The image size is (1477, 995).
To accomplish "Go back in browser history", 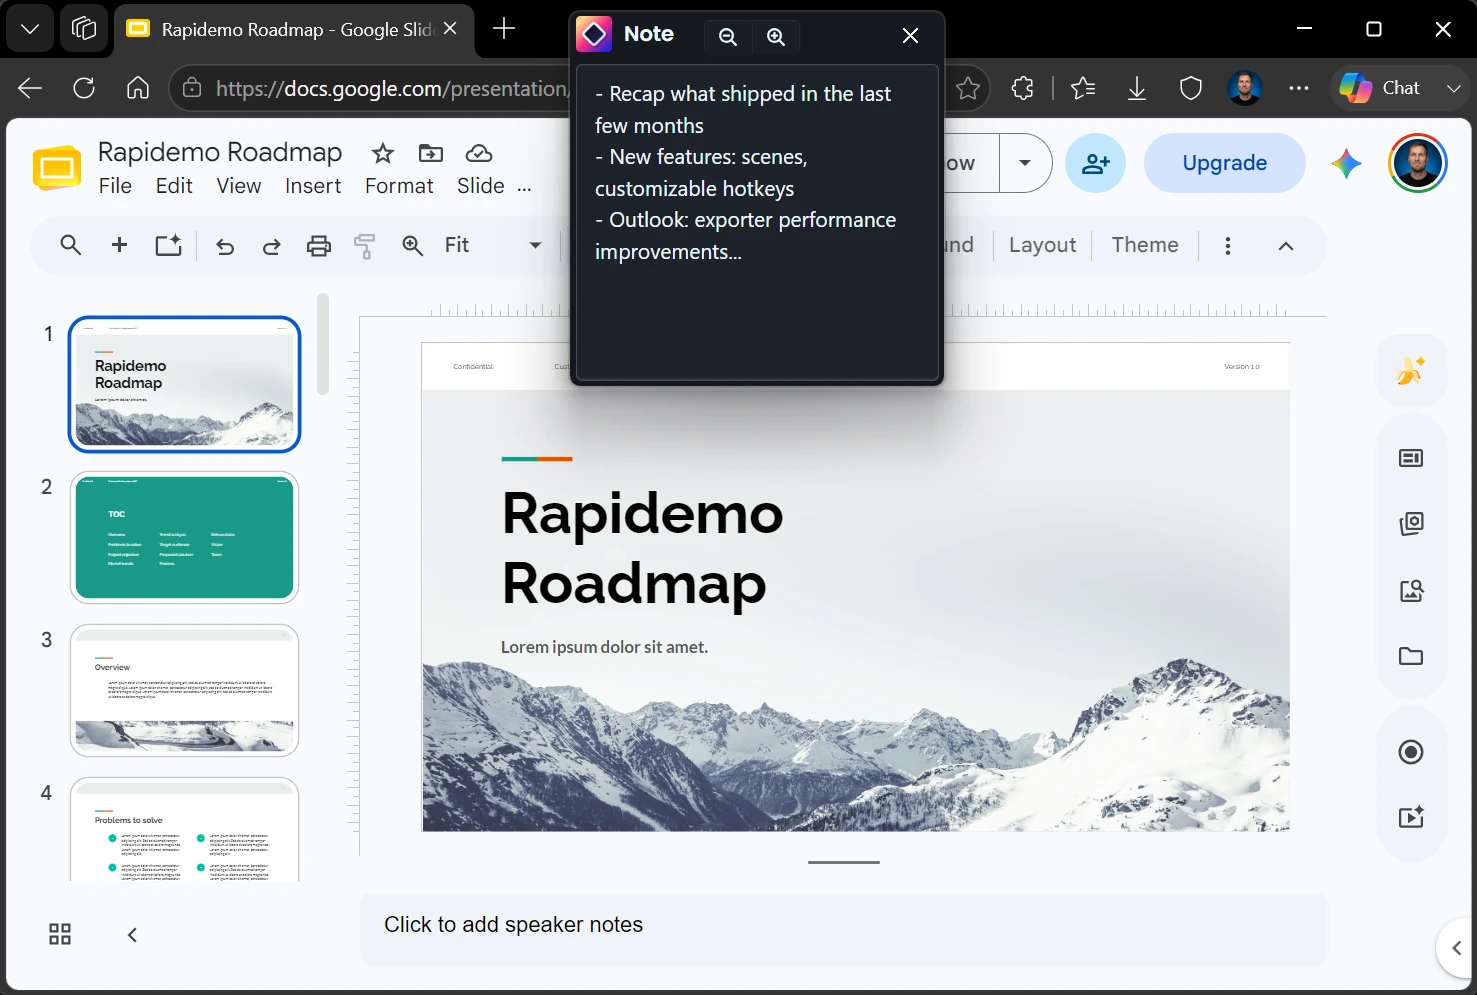I will (30, 88).
